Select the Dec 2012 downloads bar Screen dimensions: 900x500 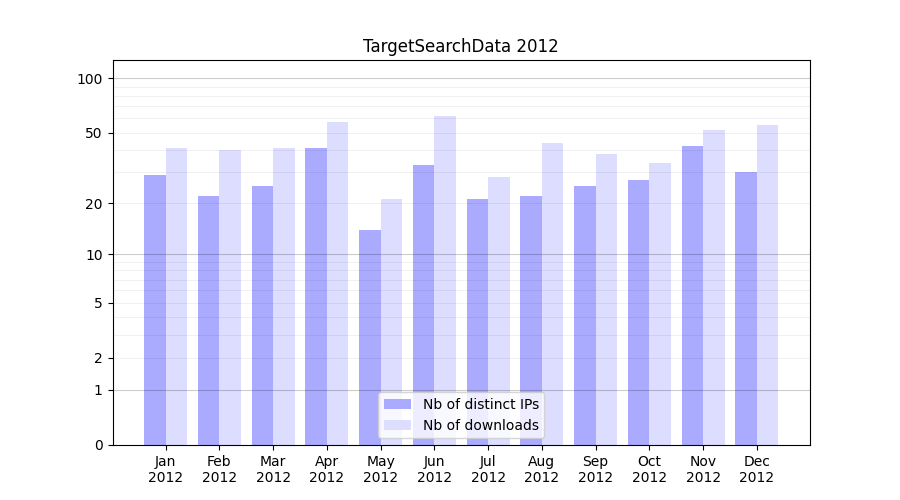(x=767, y=285)
